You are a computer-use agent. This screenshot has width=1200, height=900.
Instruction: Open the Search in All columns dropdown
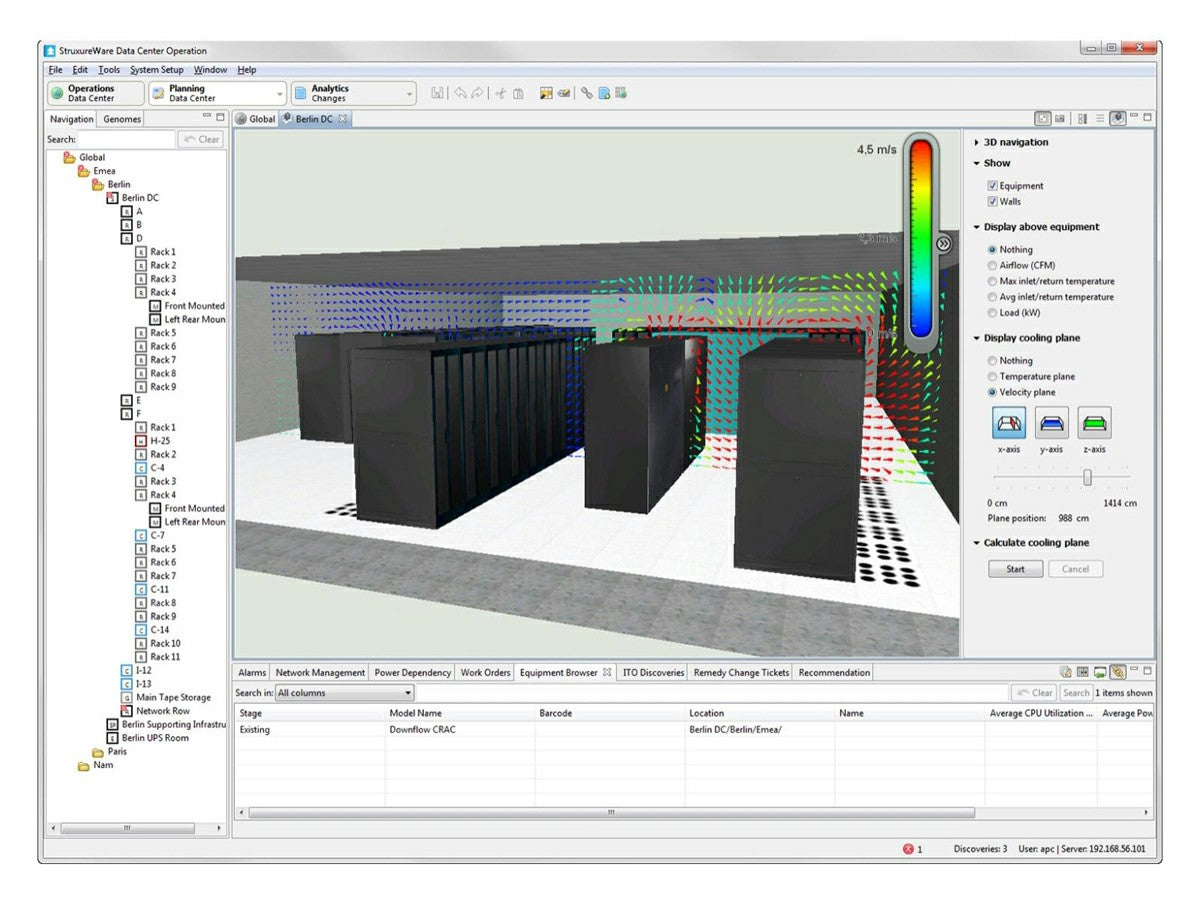[344, 693]
